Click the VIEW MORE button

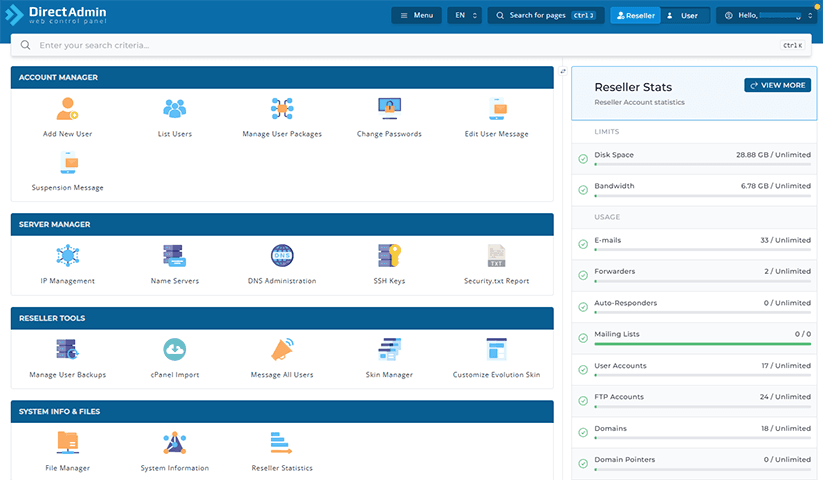coord(777,85)
